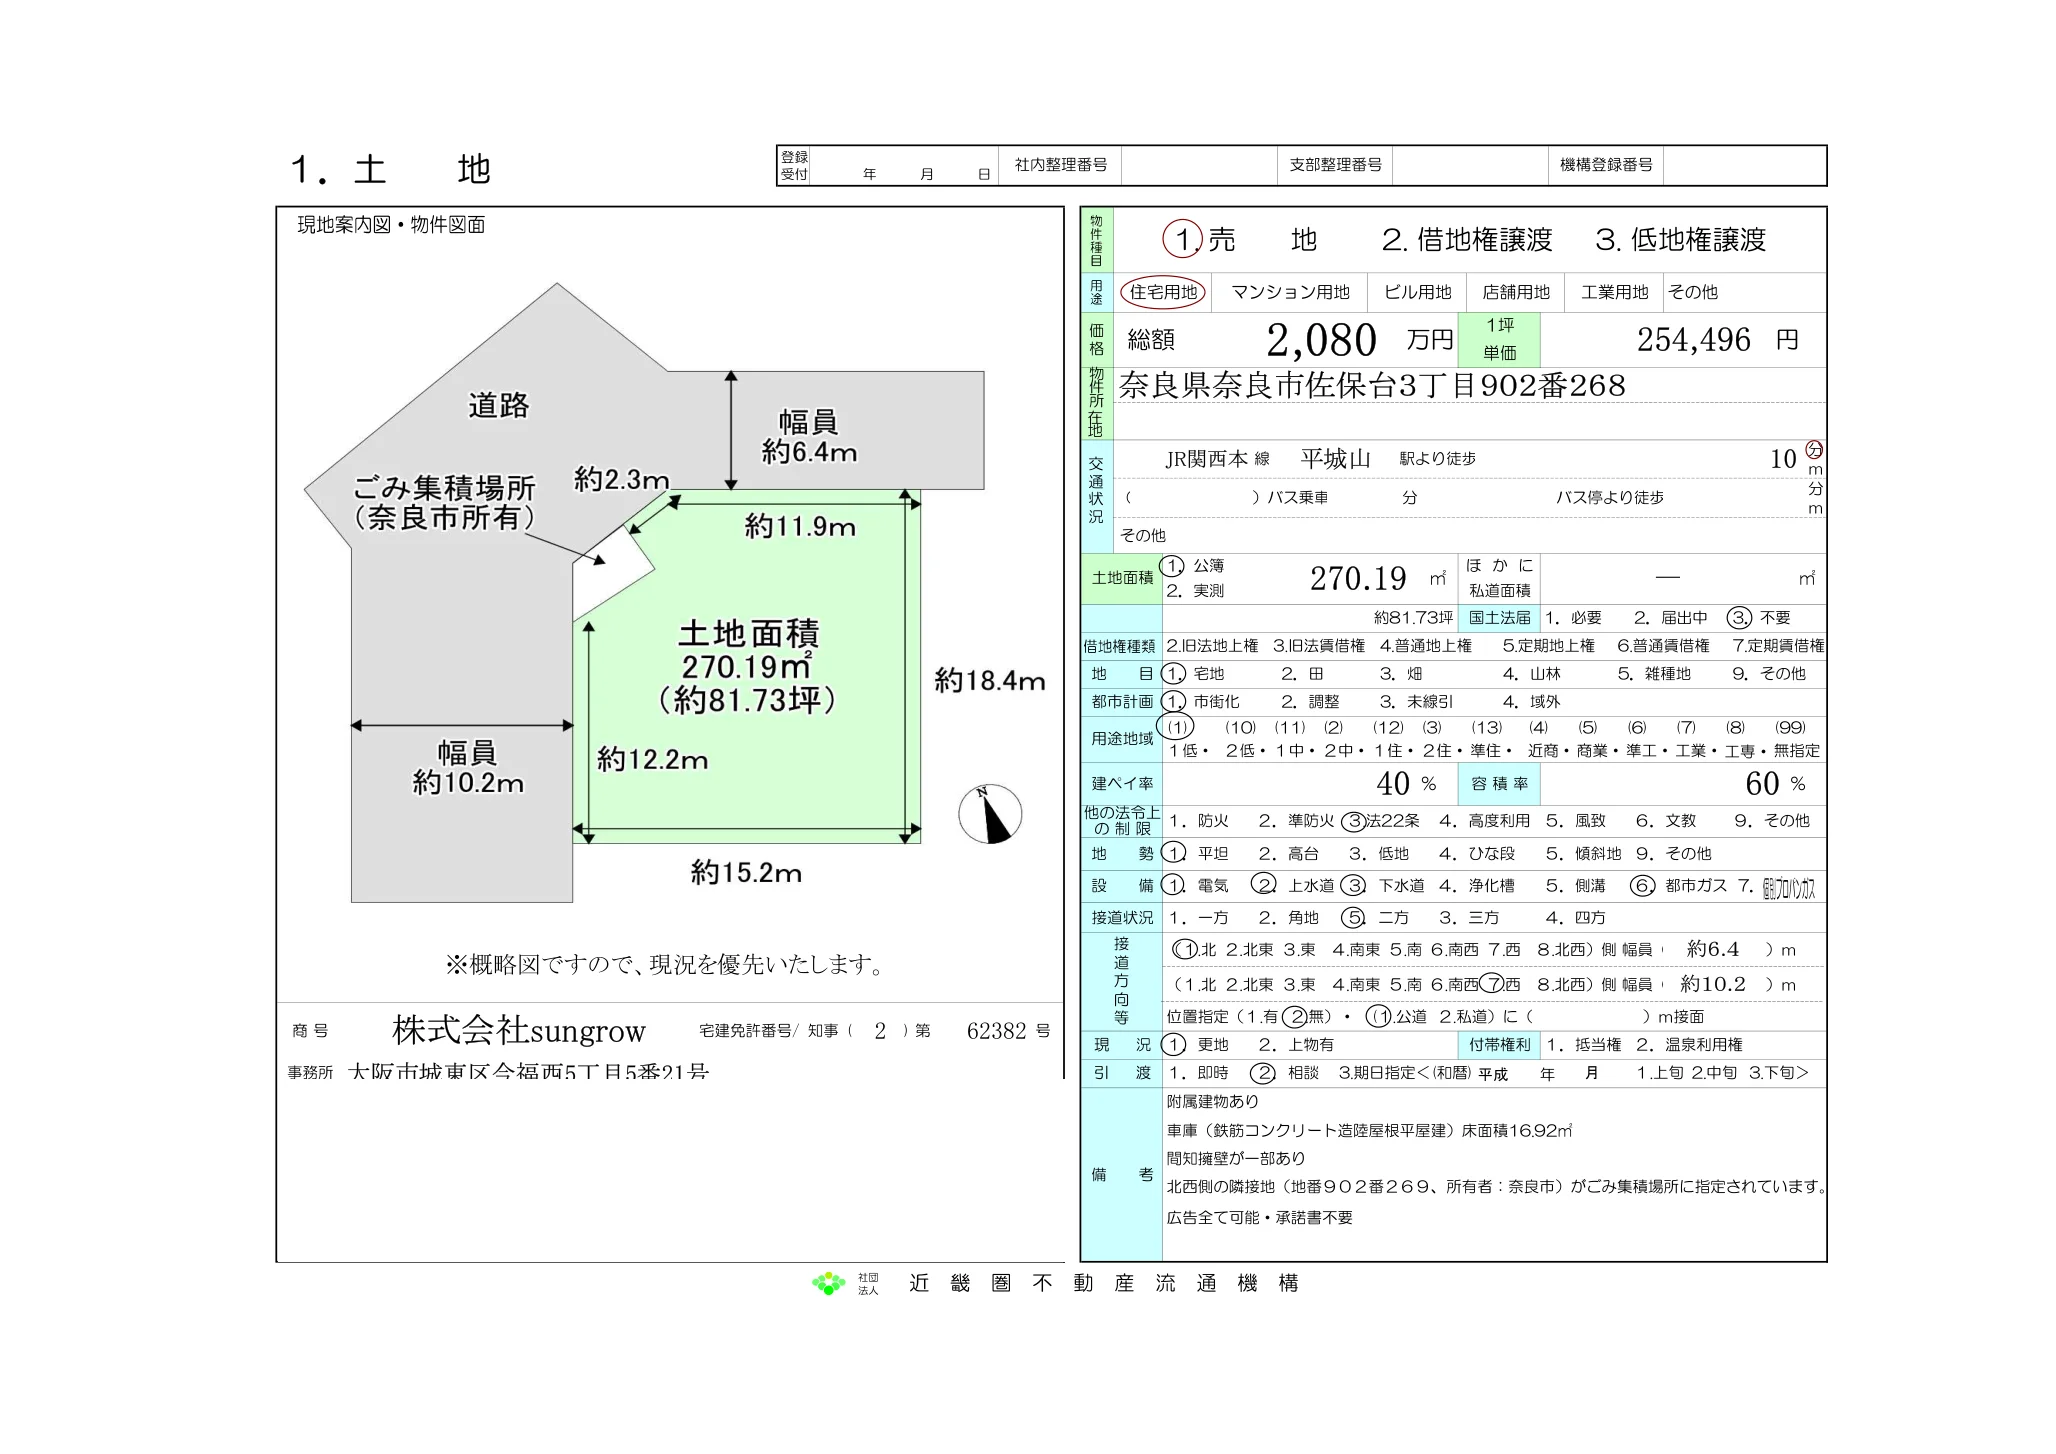Choose the ビル用地 usage cell
Image resolution: width=2056 pixels, height=1454 pixels.
pyautogui.click(x=1417, y=292)
